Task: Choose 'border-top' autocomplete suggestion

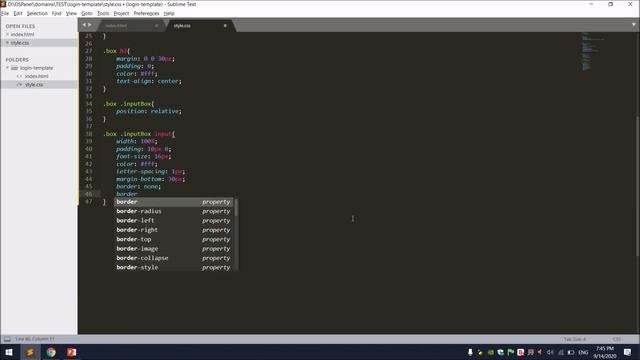Action: tap(174, 240)
